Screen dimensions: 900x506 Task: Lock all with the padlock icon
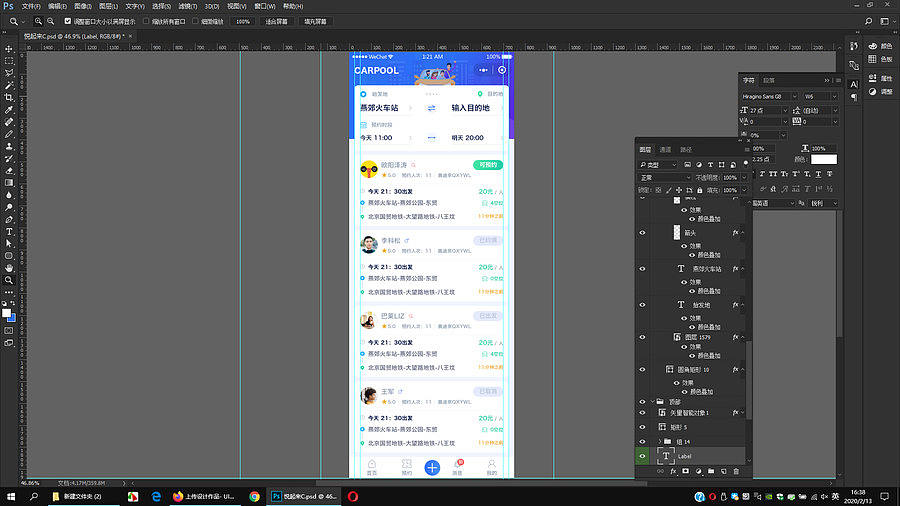pos(699,190)
